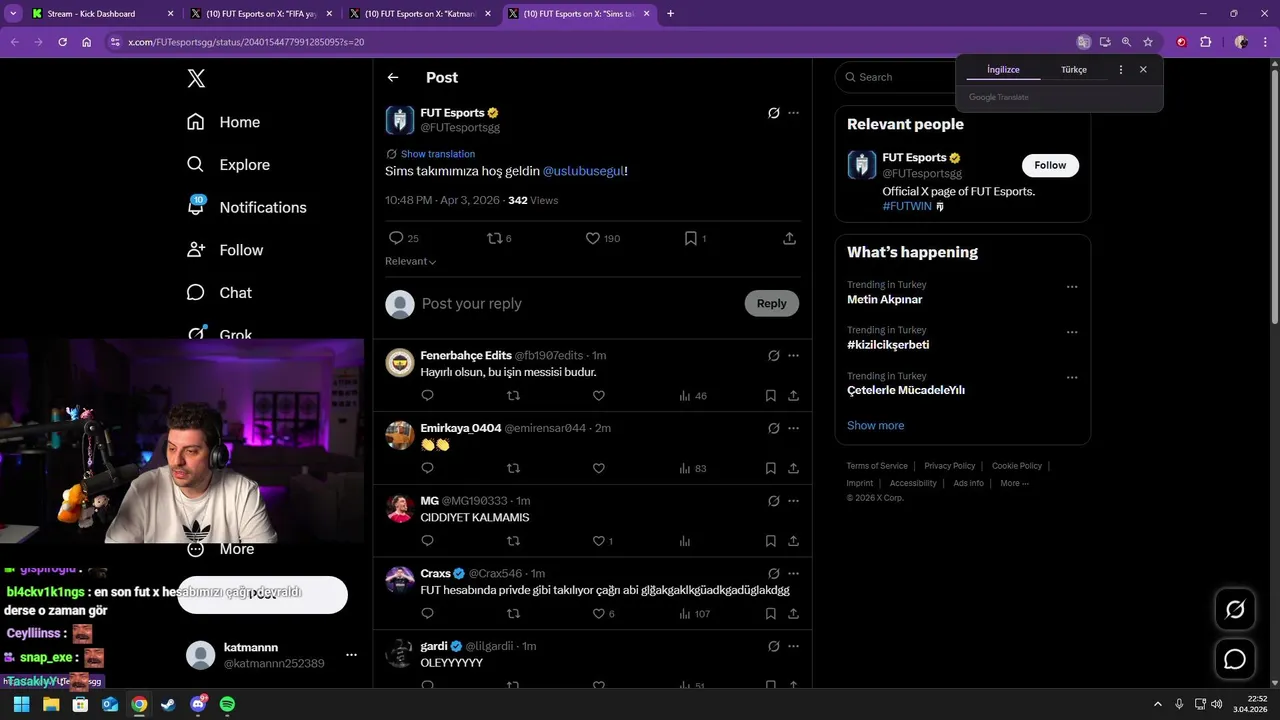The height and width of the screenshot is (720, 1280).
Task: Open Follow in the X sidebar
Action: 225,250
